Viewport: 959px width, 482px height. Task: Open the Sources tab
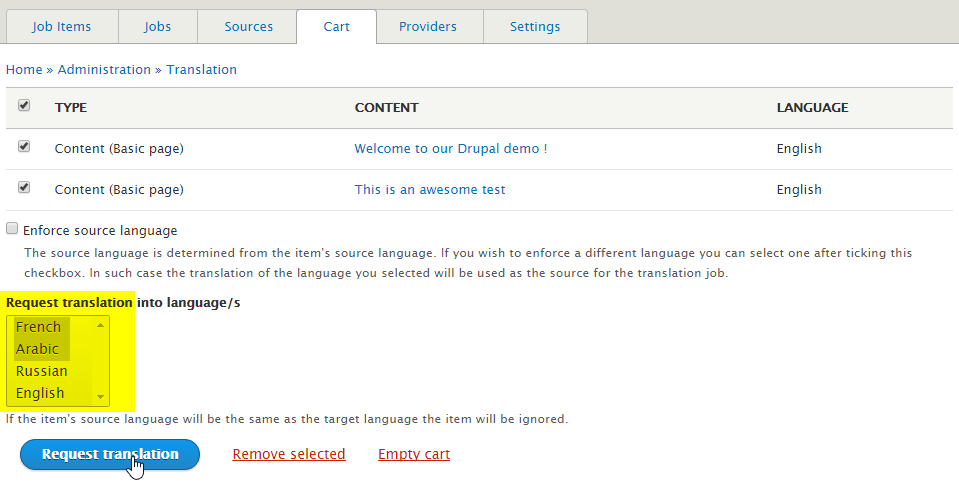coord(247,27)
